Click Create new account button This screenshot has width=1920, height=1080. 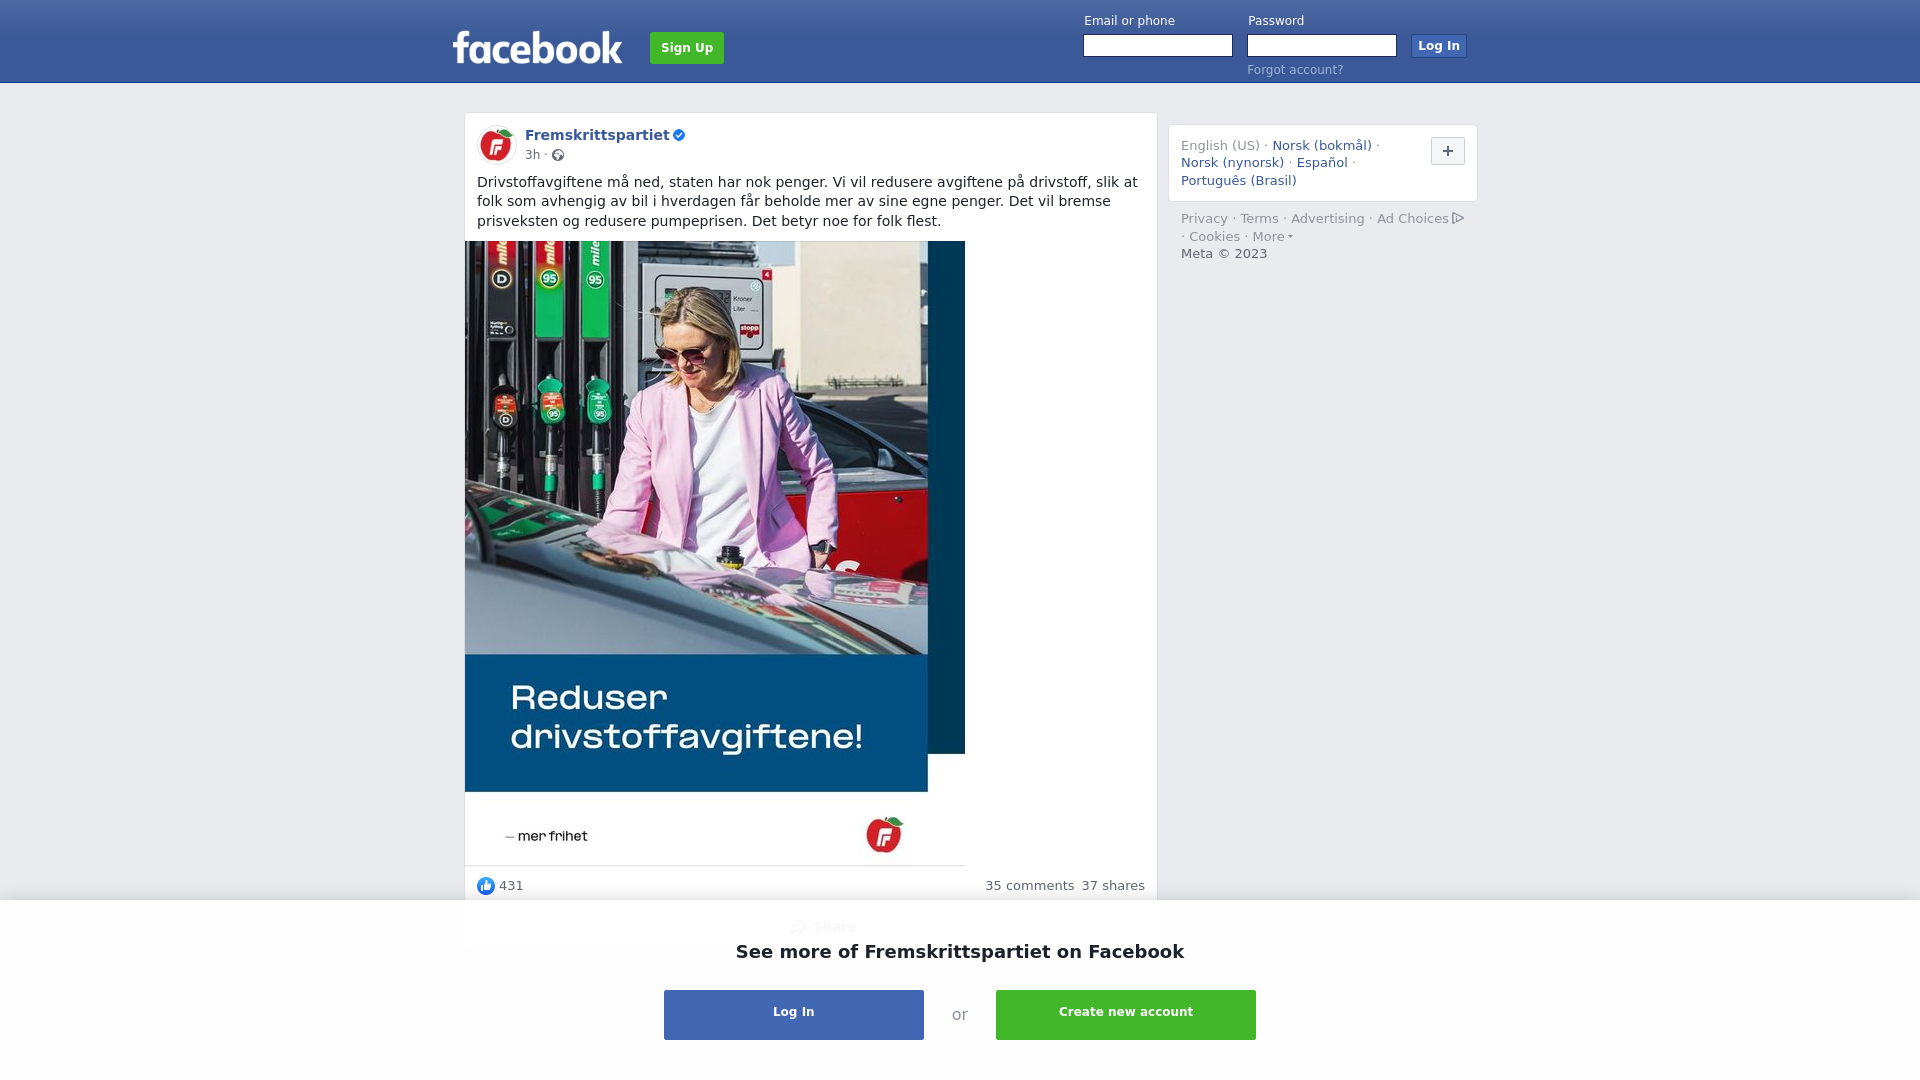[1126, 1015]
